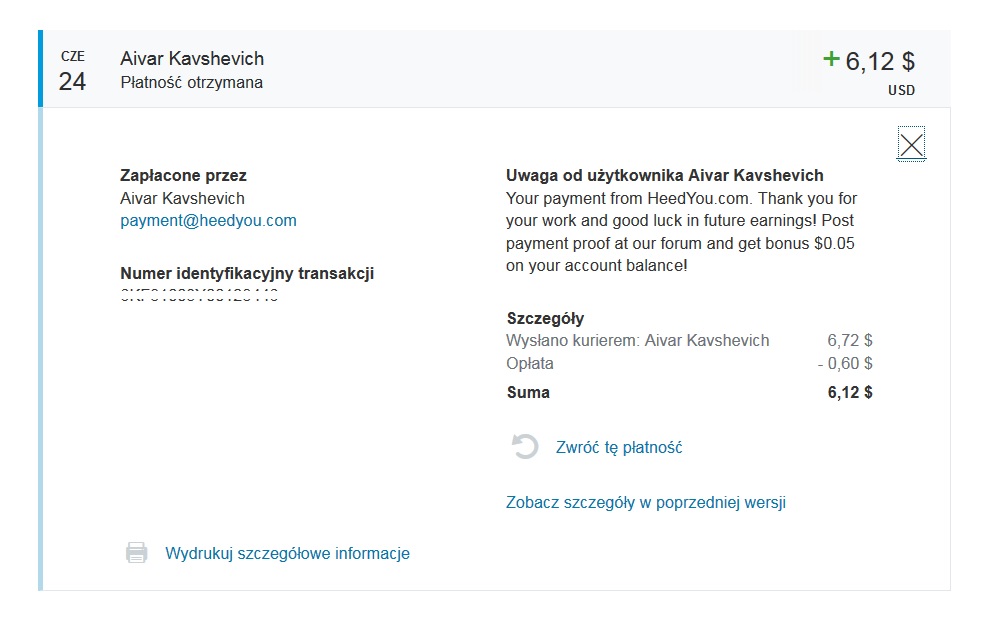Viewport: 1008px width, 630px height.
Task: Open the payment@heedyou.com email link
Action: (x=208, y=220)
